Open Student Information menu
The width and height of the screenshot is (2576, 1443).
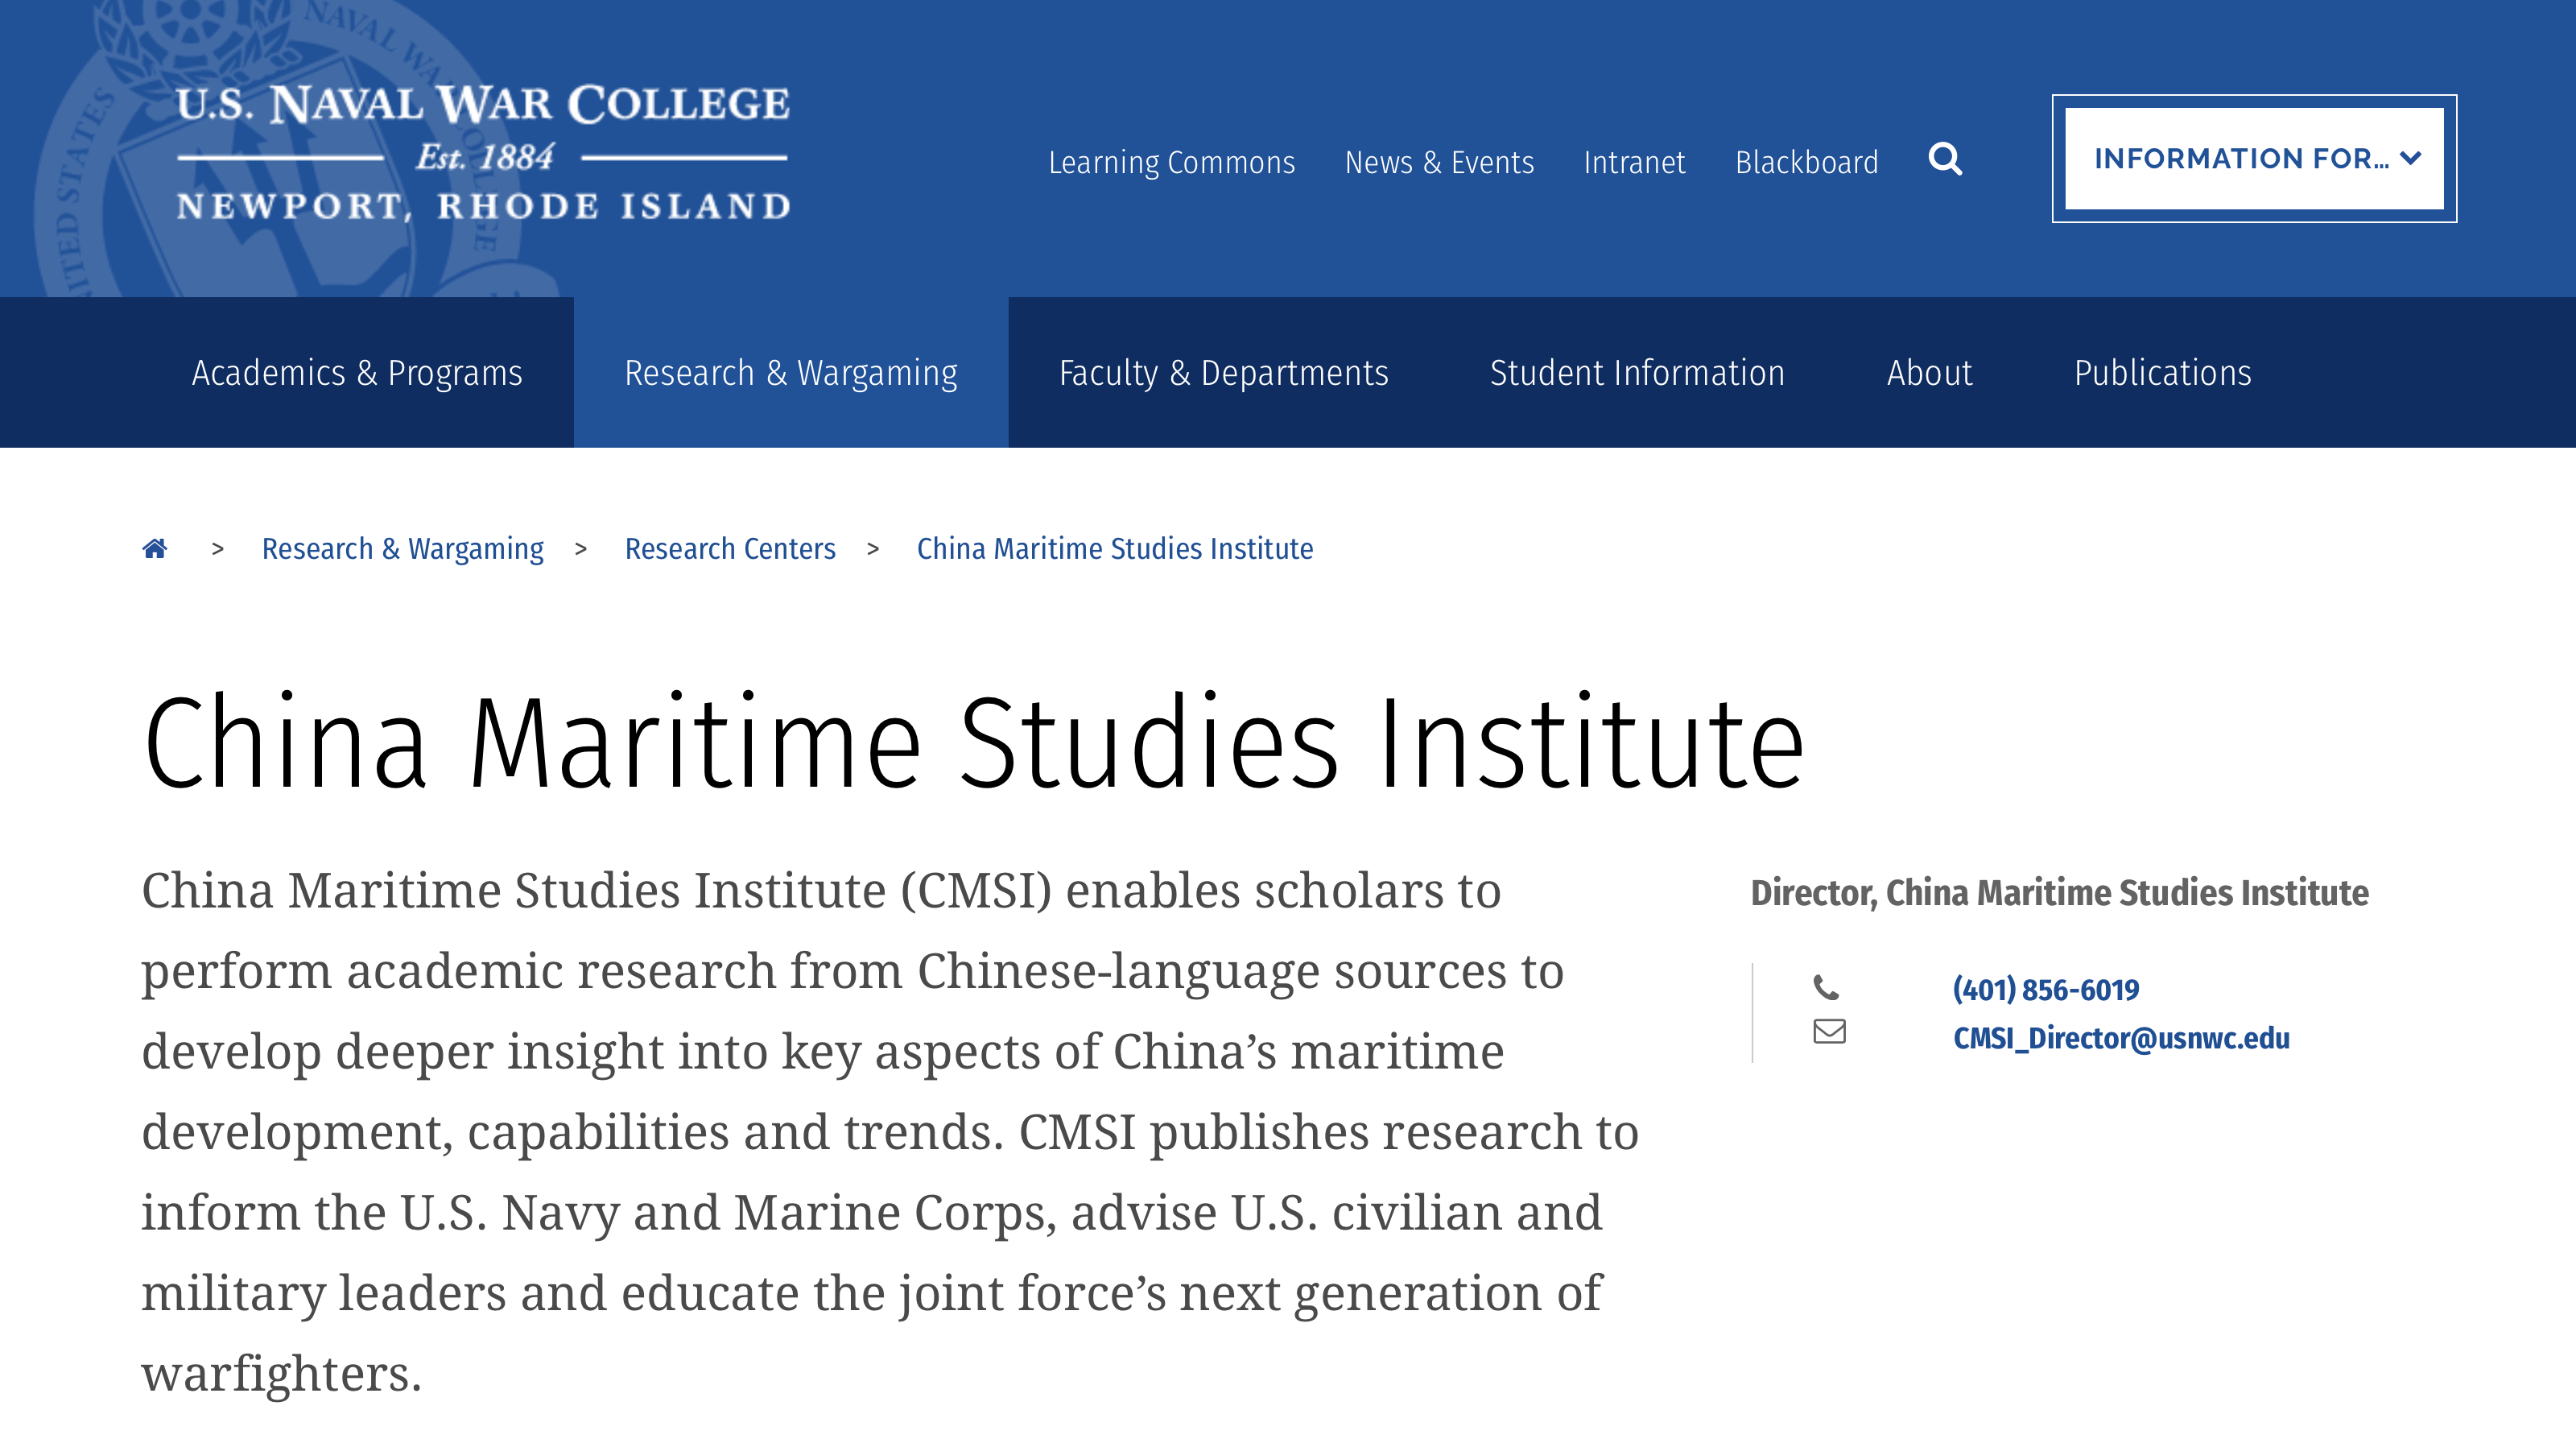(1637, 372)
